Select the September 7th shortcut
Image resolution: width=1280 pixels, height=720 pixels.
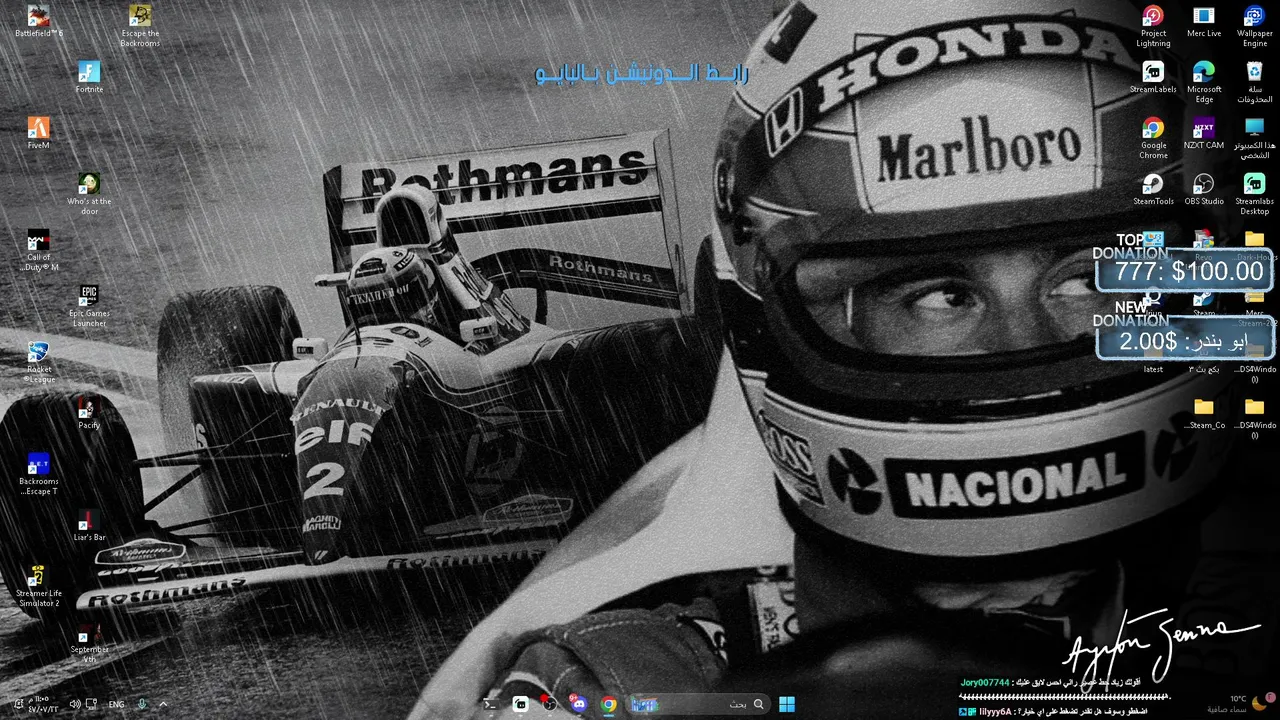[x=89, y=642]
